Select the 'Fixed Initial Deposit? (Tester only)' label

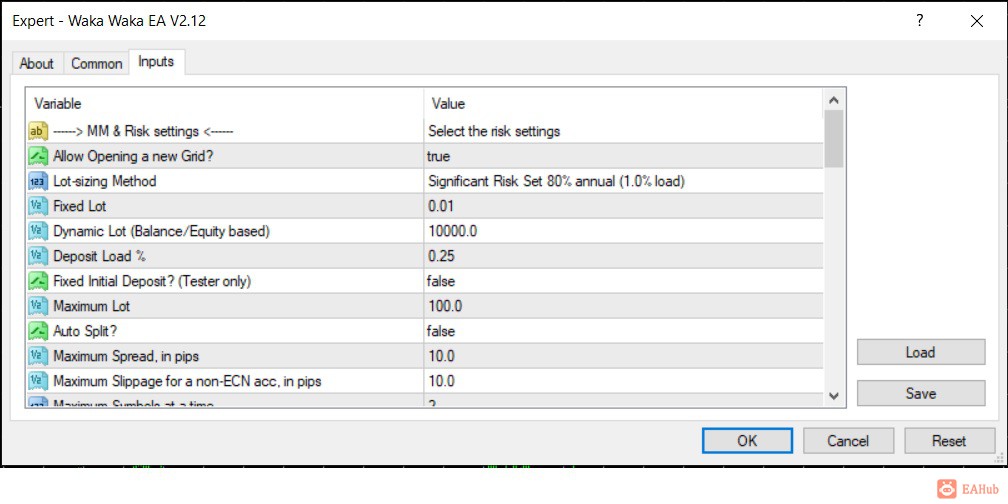coord(152,281)
